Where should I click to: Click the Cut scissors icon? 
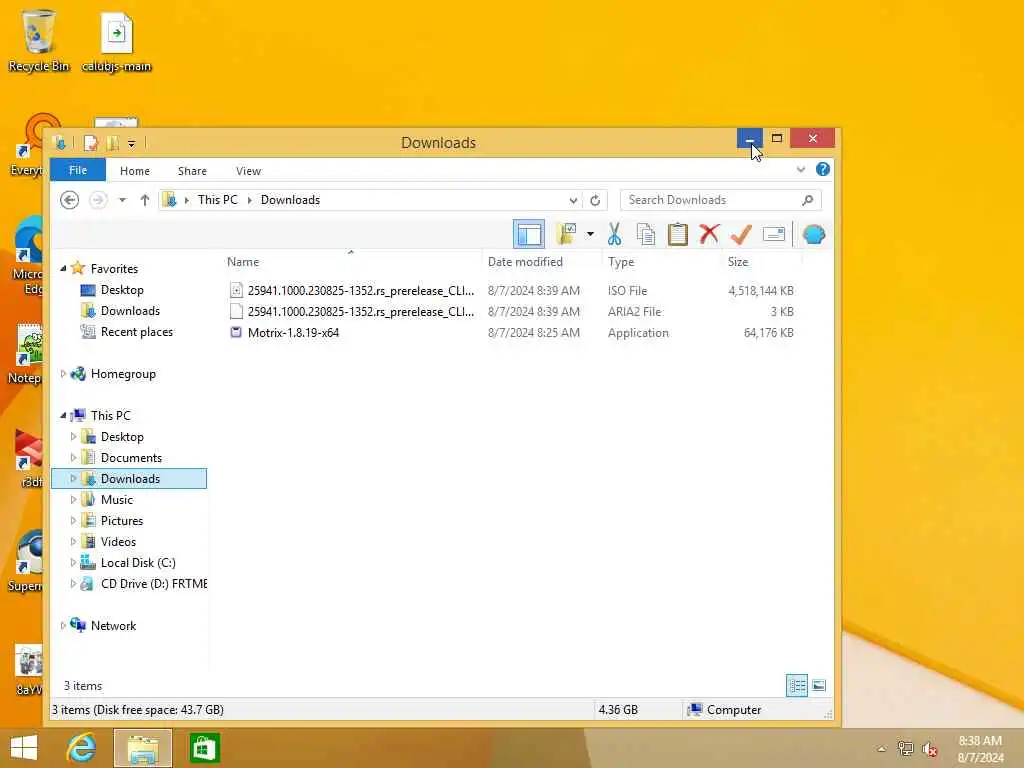pos(614,234)
